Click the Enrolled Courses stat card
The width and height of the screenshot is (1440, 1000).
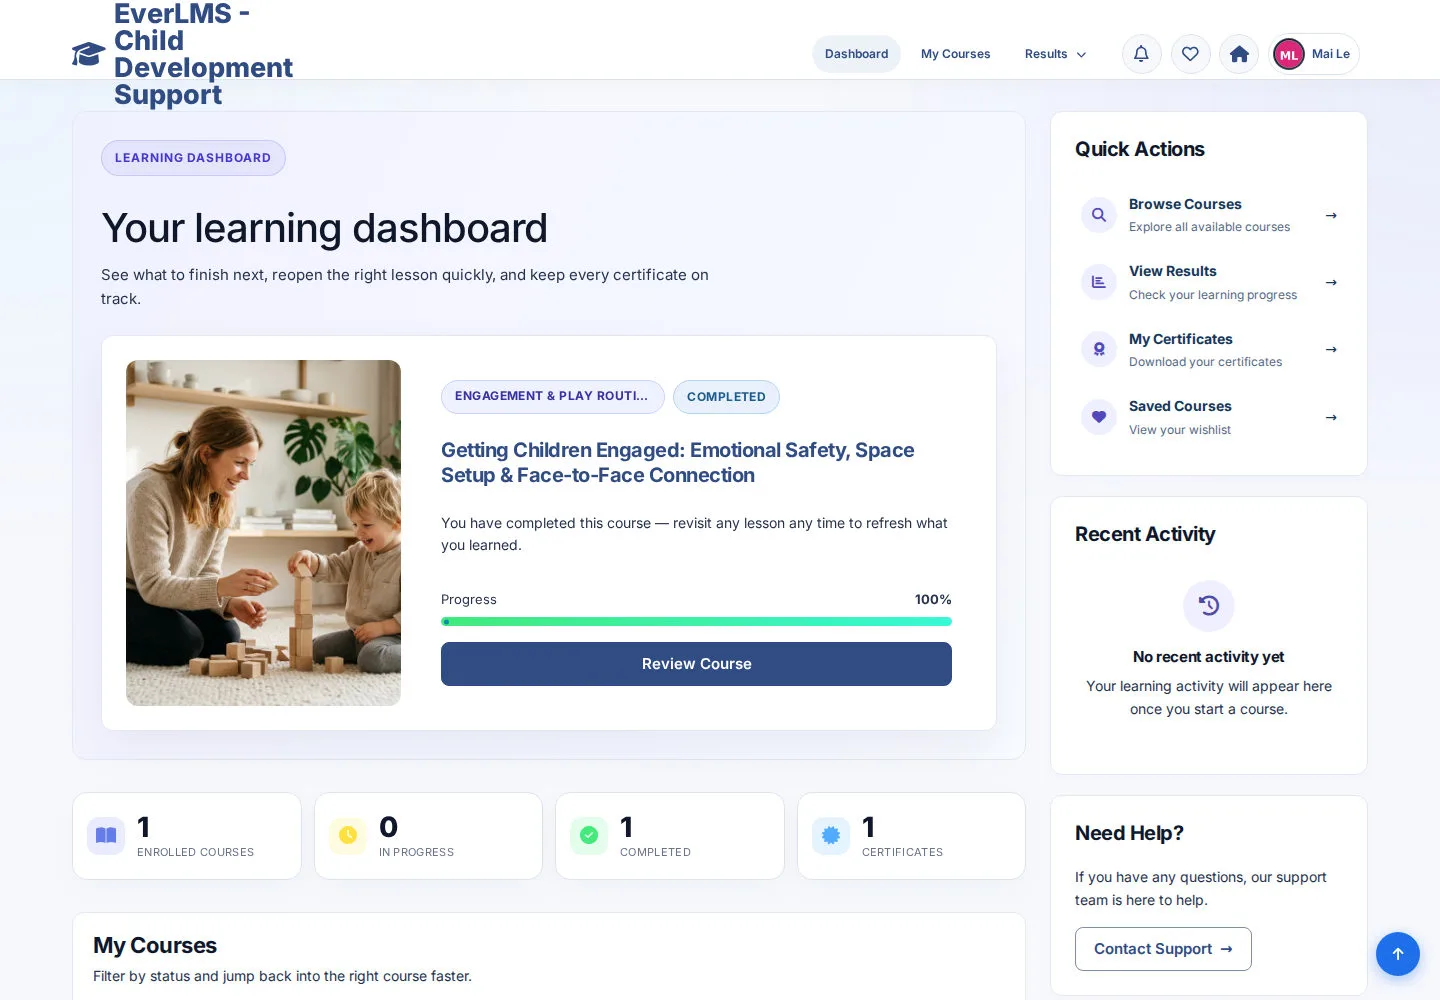(x=187, y=836)
